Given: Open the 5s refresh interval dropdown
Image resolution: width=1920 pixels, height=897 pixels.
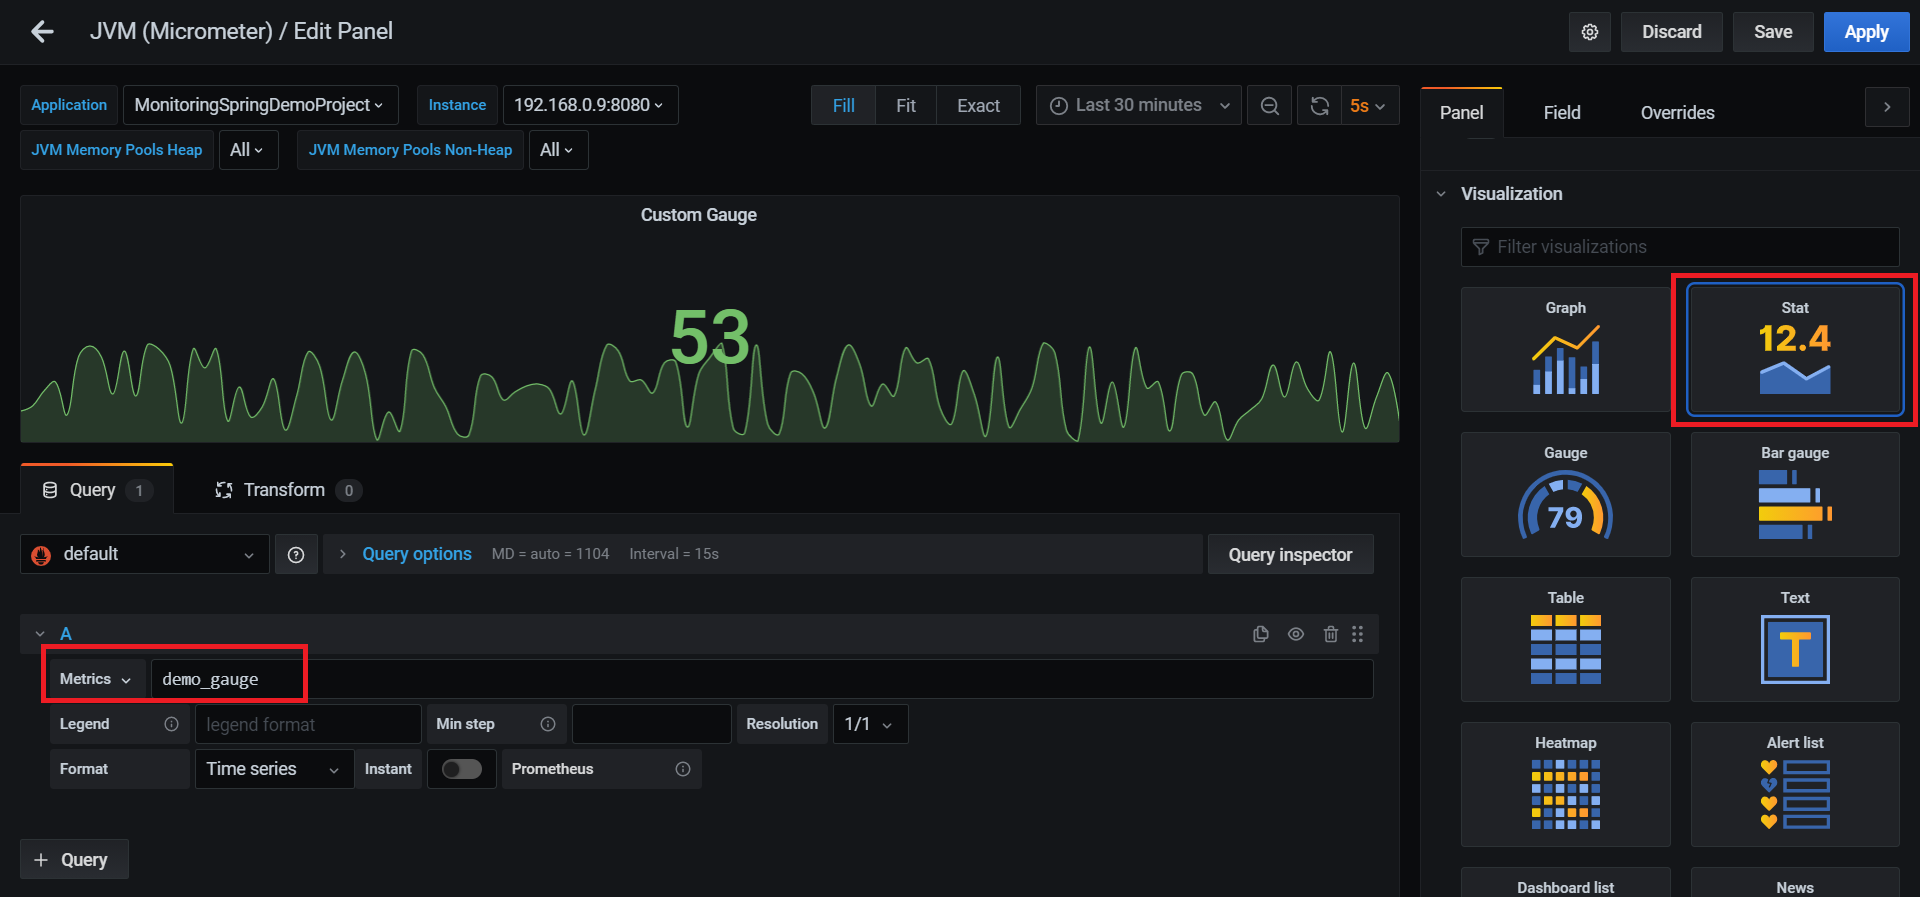Looking at the screenshot, I should click(x=1368, y=105).
